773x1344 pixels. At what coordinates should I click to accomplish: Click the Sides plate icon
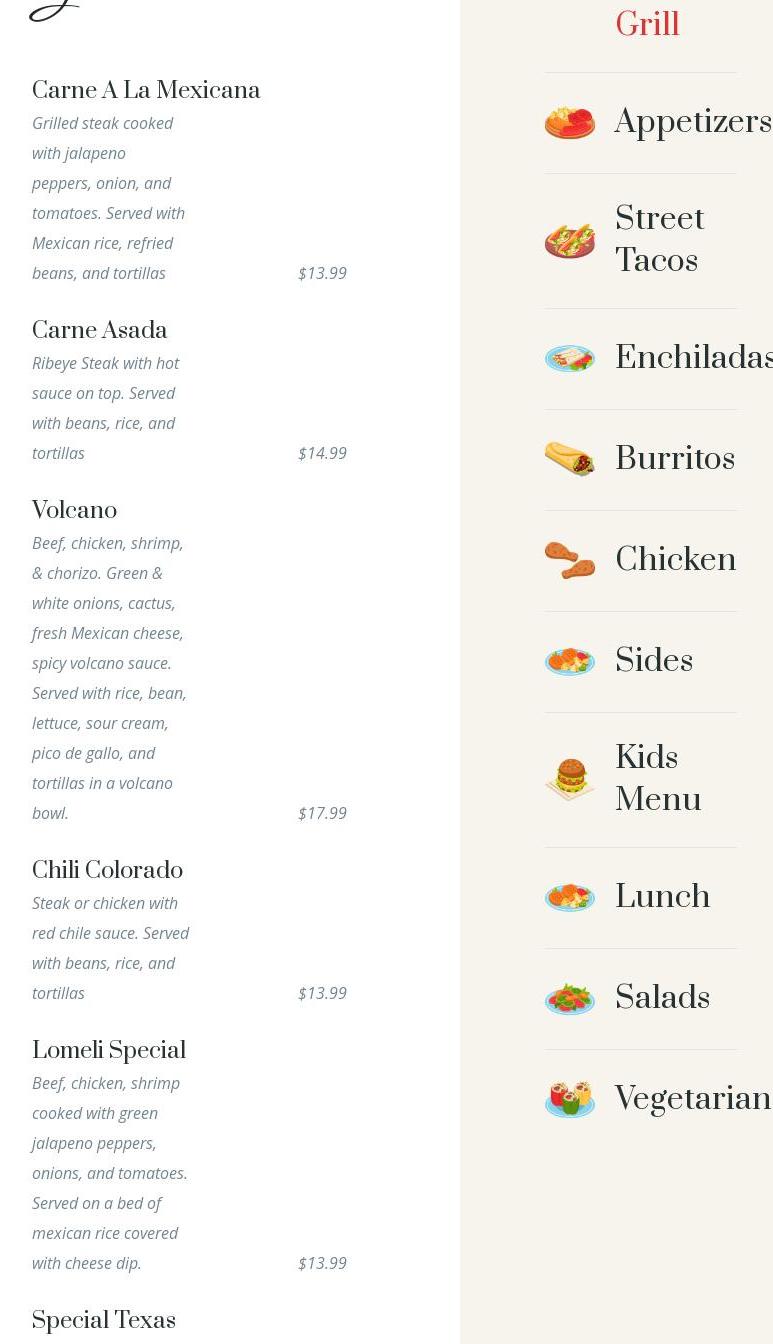pyautogui.click(x=570, y=662)
